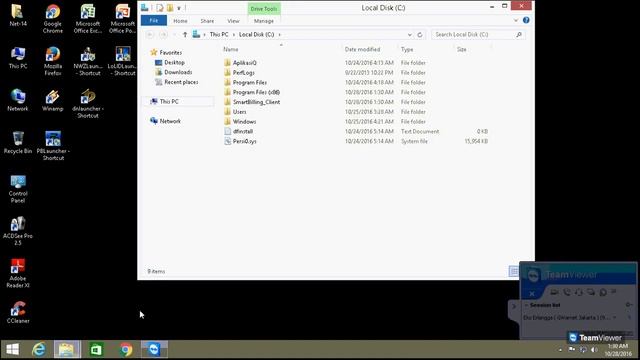Select the Microsoft Office Excel desktop icon
This screenshot has height=360, width=640.
tap(87, 18)
